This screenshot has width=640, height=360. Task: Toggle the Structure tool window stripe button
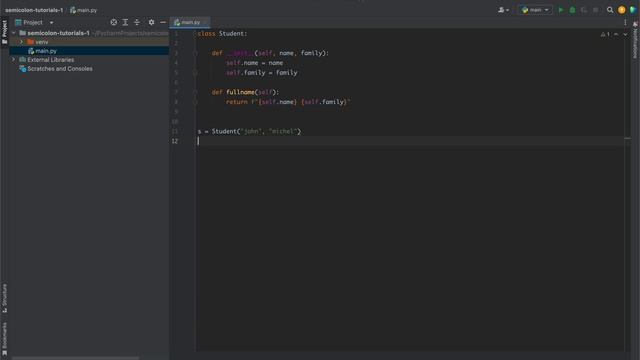(x=4, y=298)
